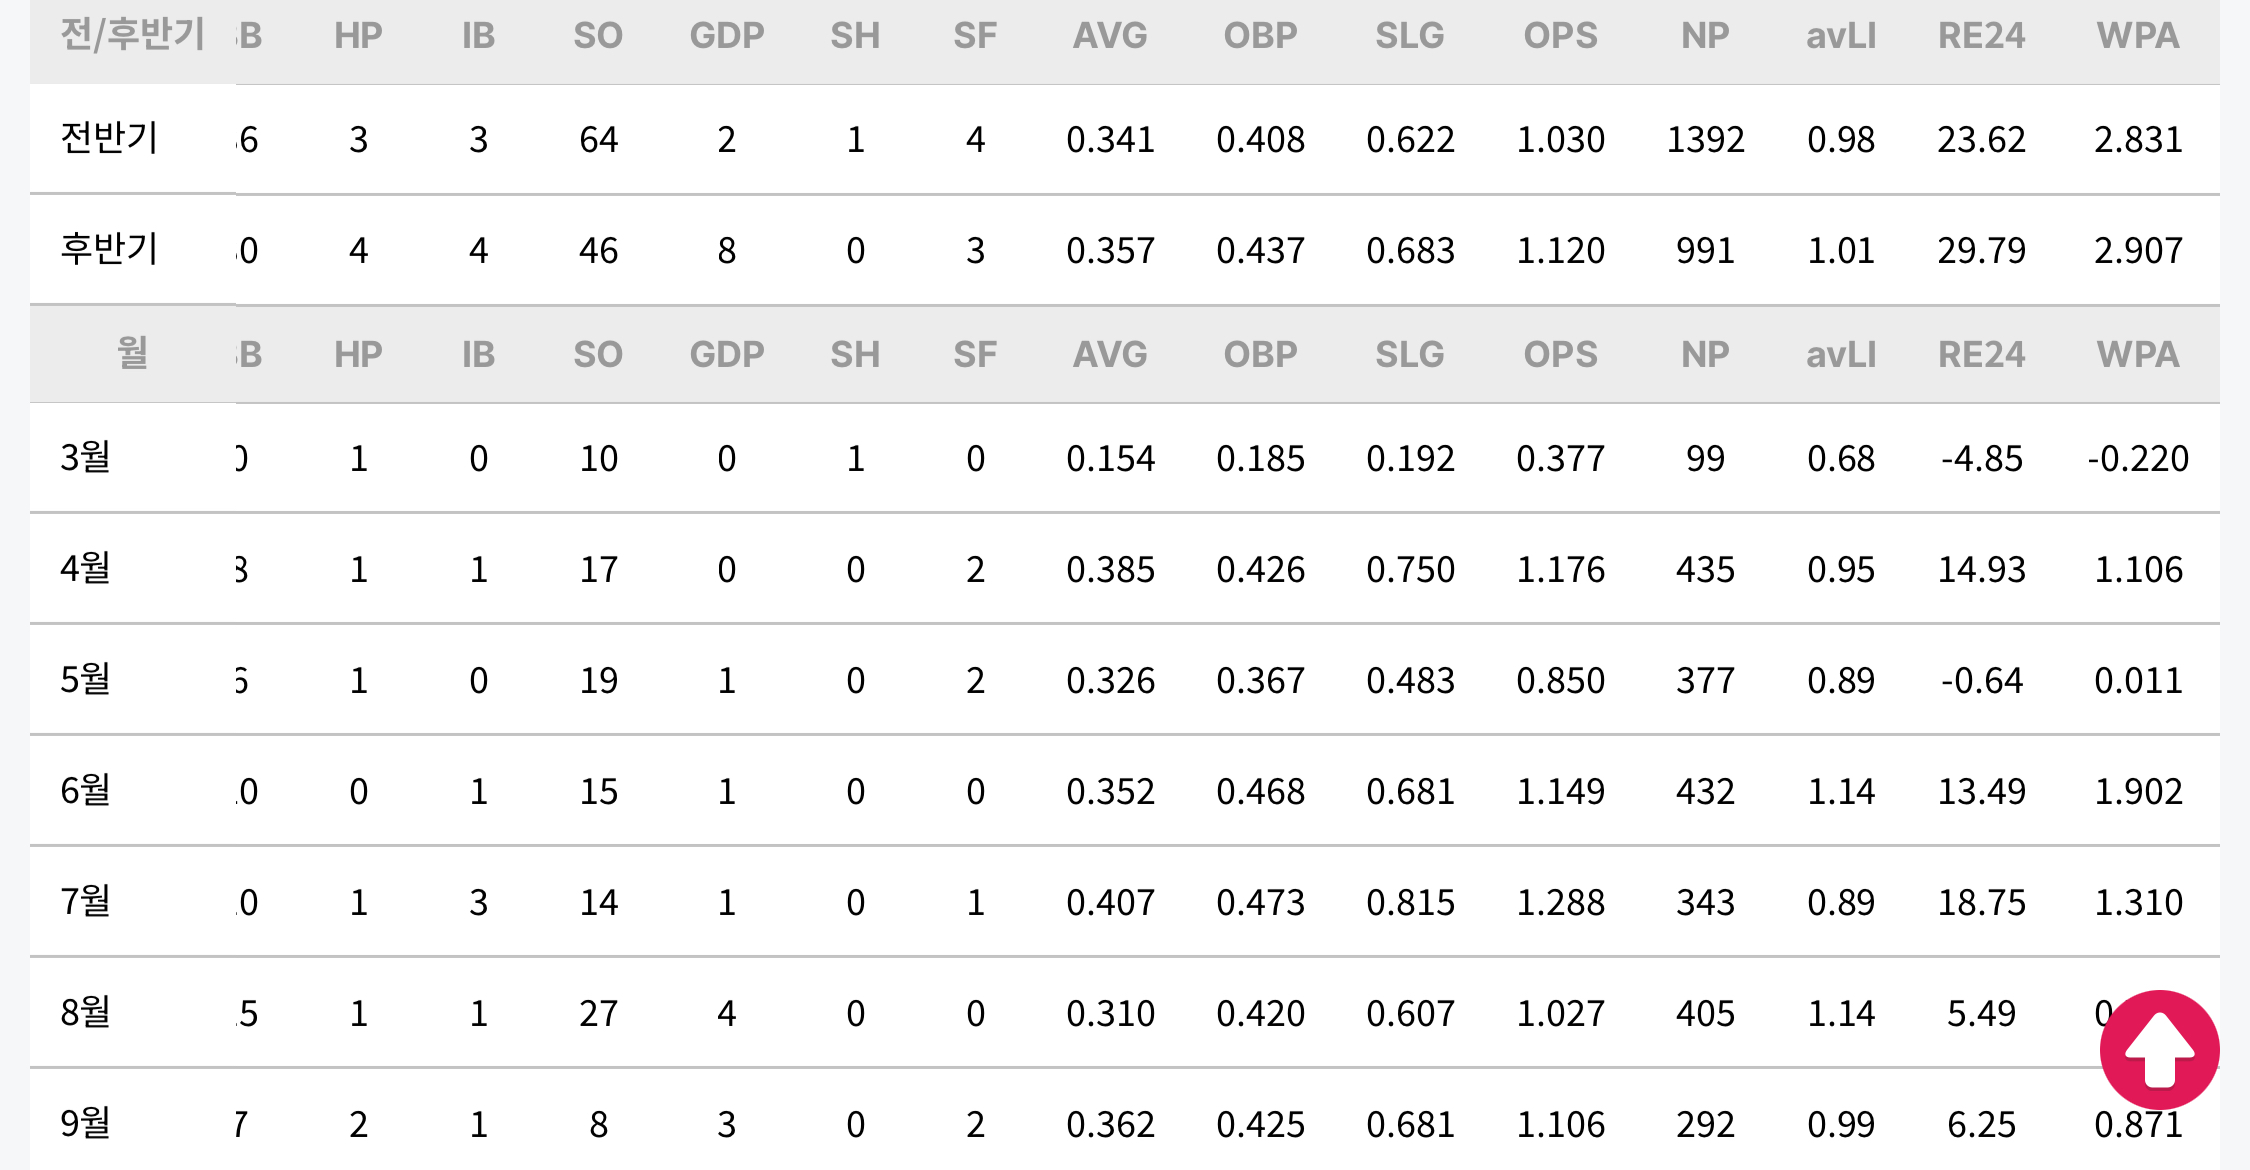Click the avLI header in top table
Image resolution: width=2250 pixels, height=1170 pixels.
1841,36
